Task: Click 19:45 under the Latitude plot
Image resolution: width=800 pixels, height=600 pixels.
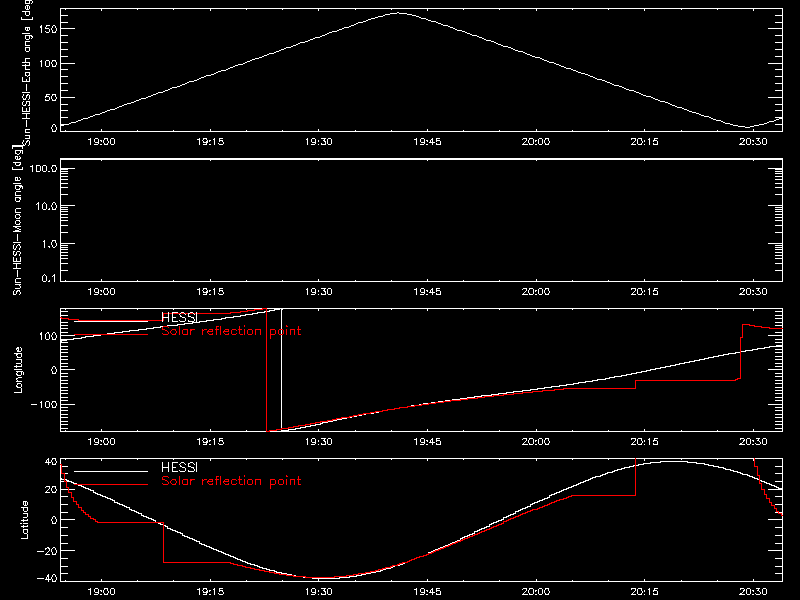Action: click(428, 591)
